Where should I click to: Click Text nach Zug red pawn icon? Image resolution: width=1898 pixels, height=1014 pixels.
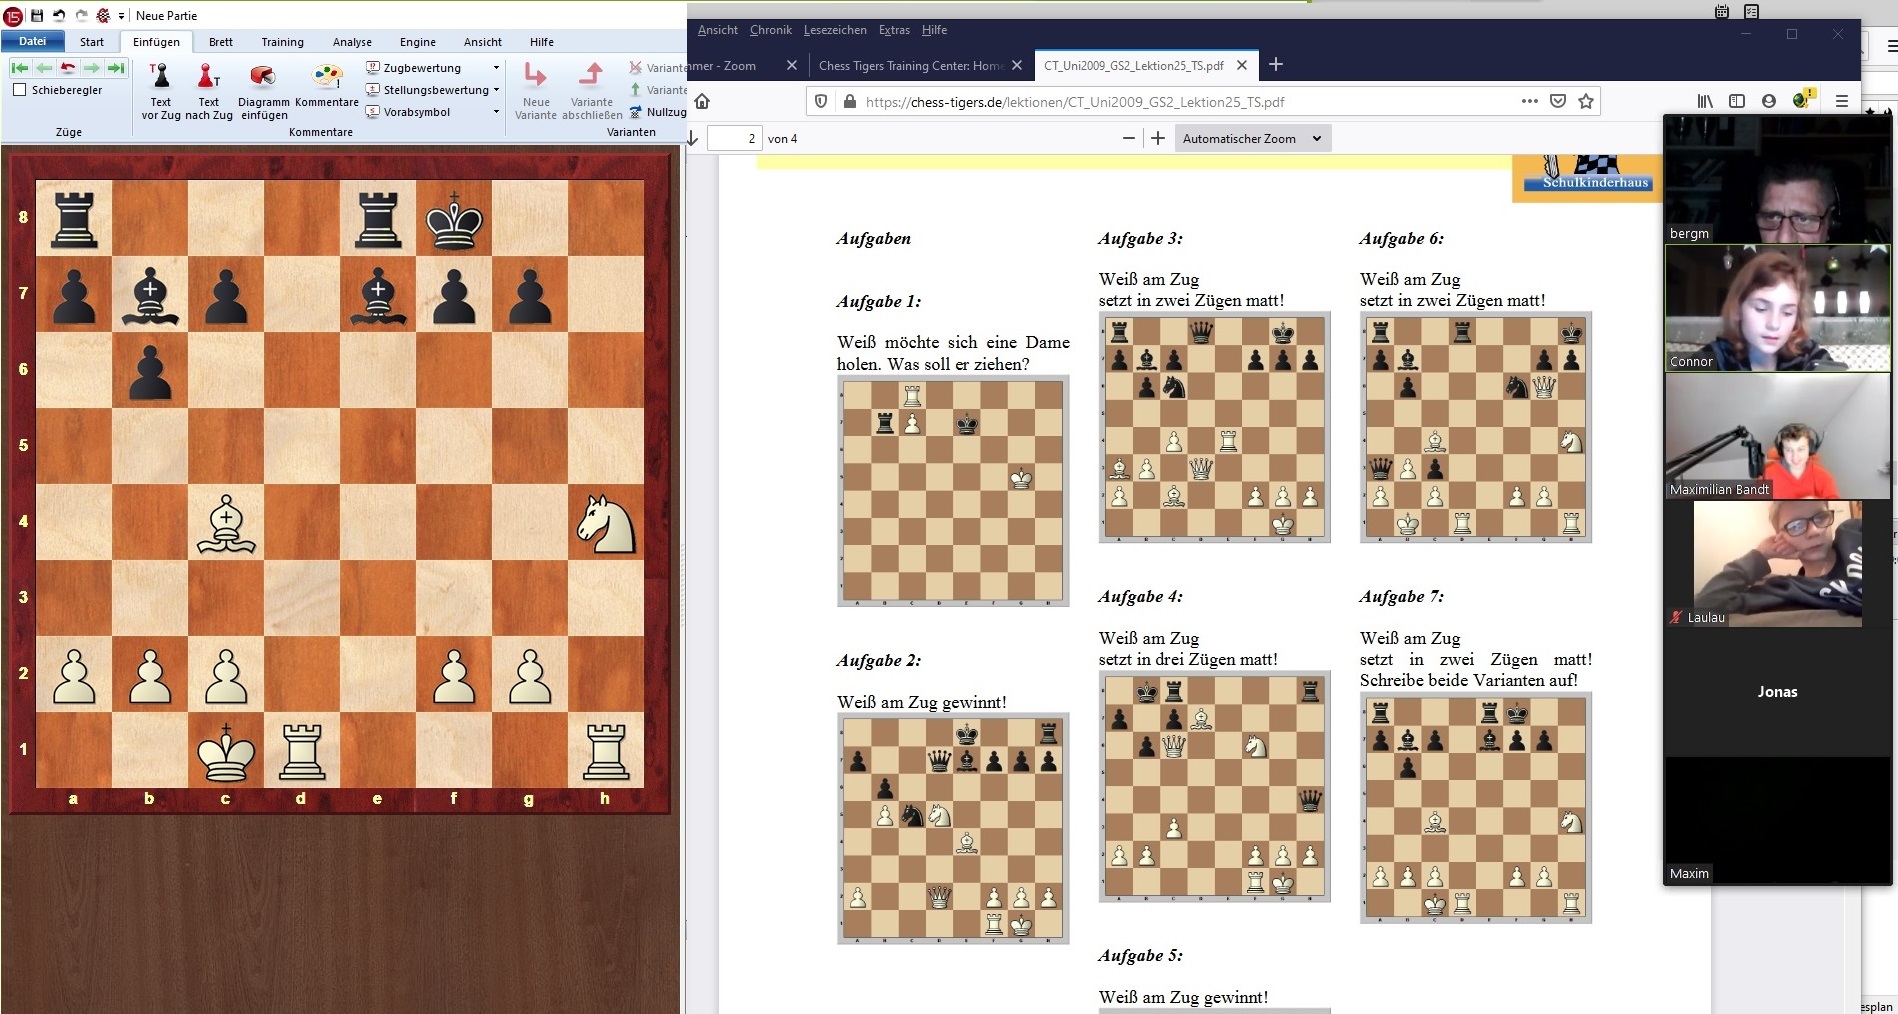(208, 76)
